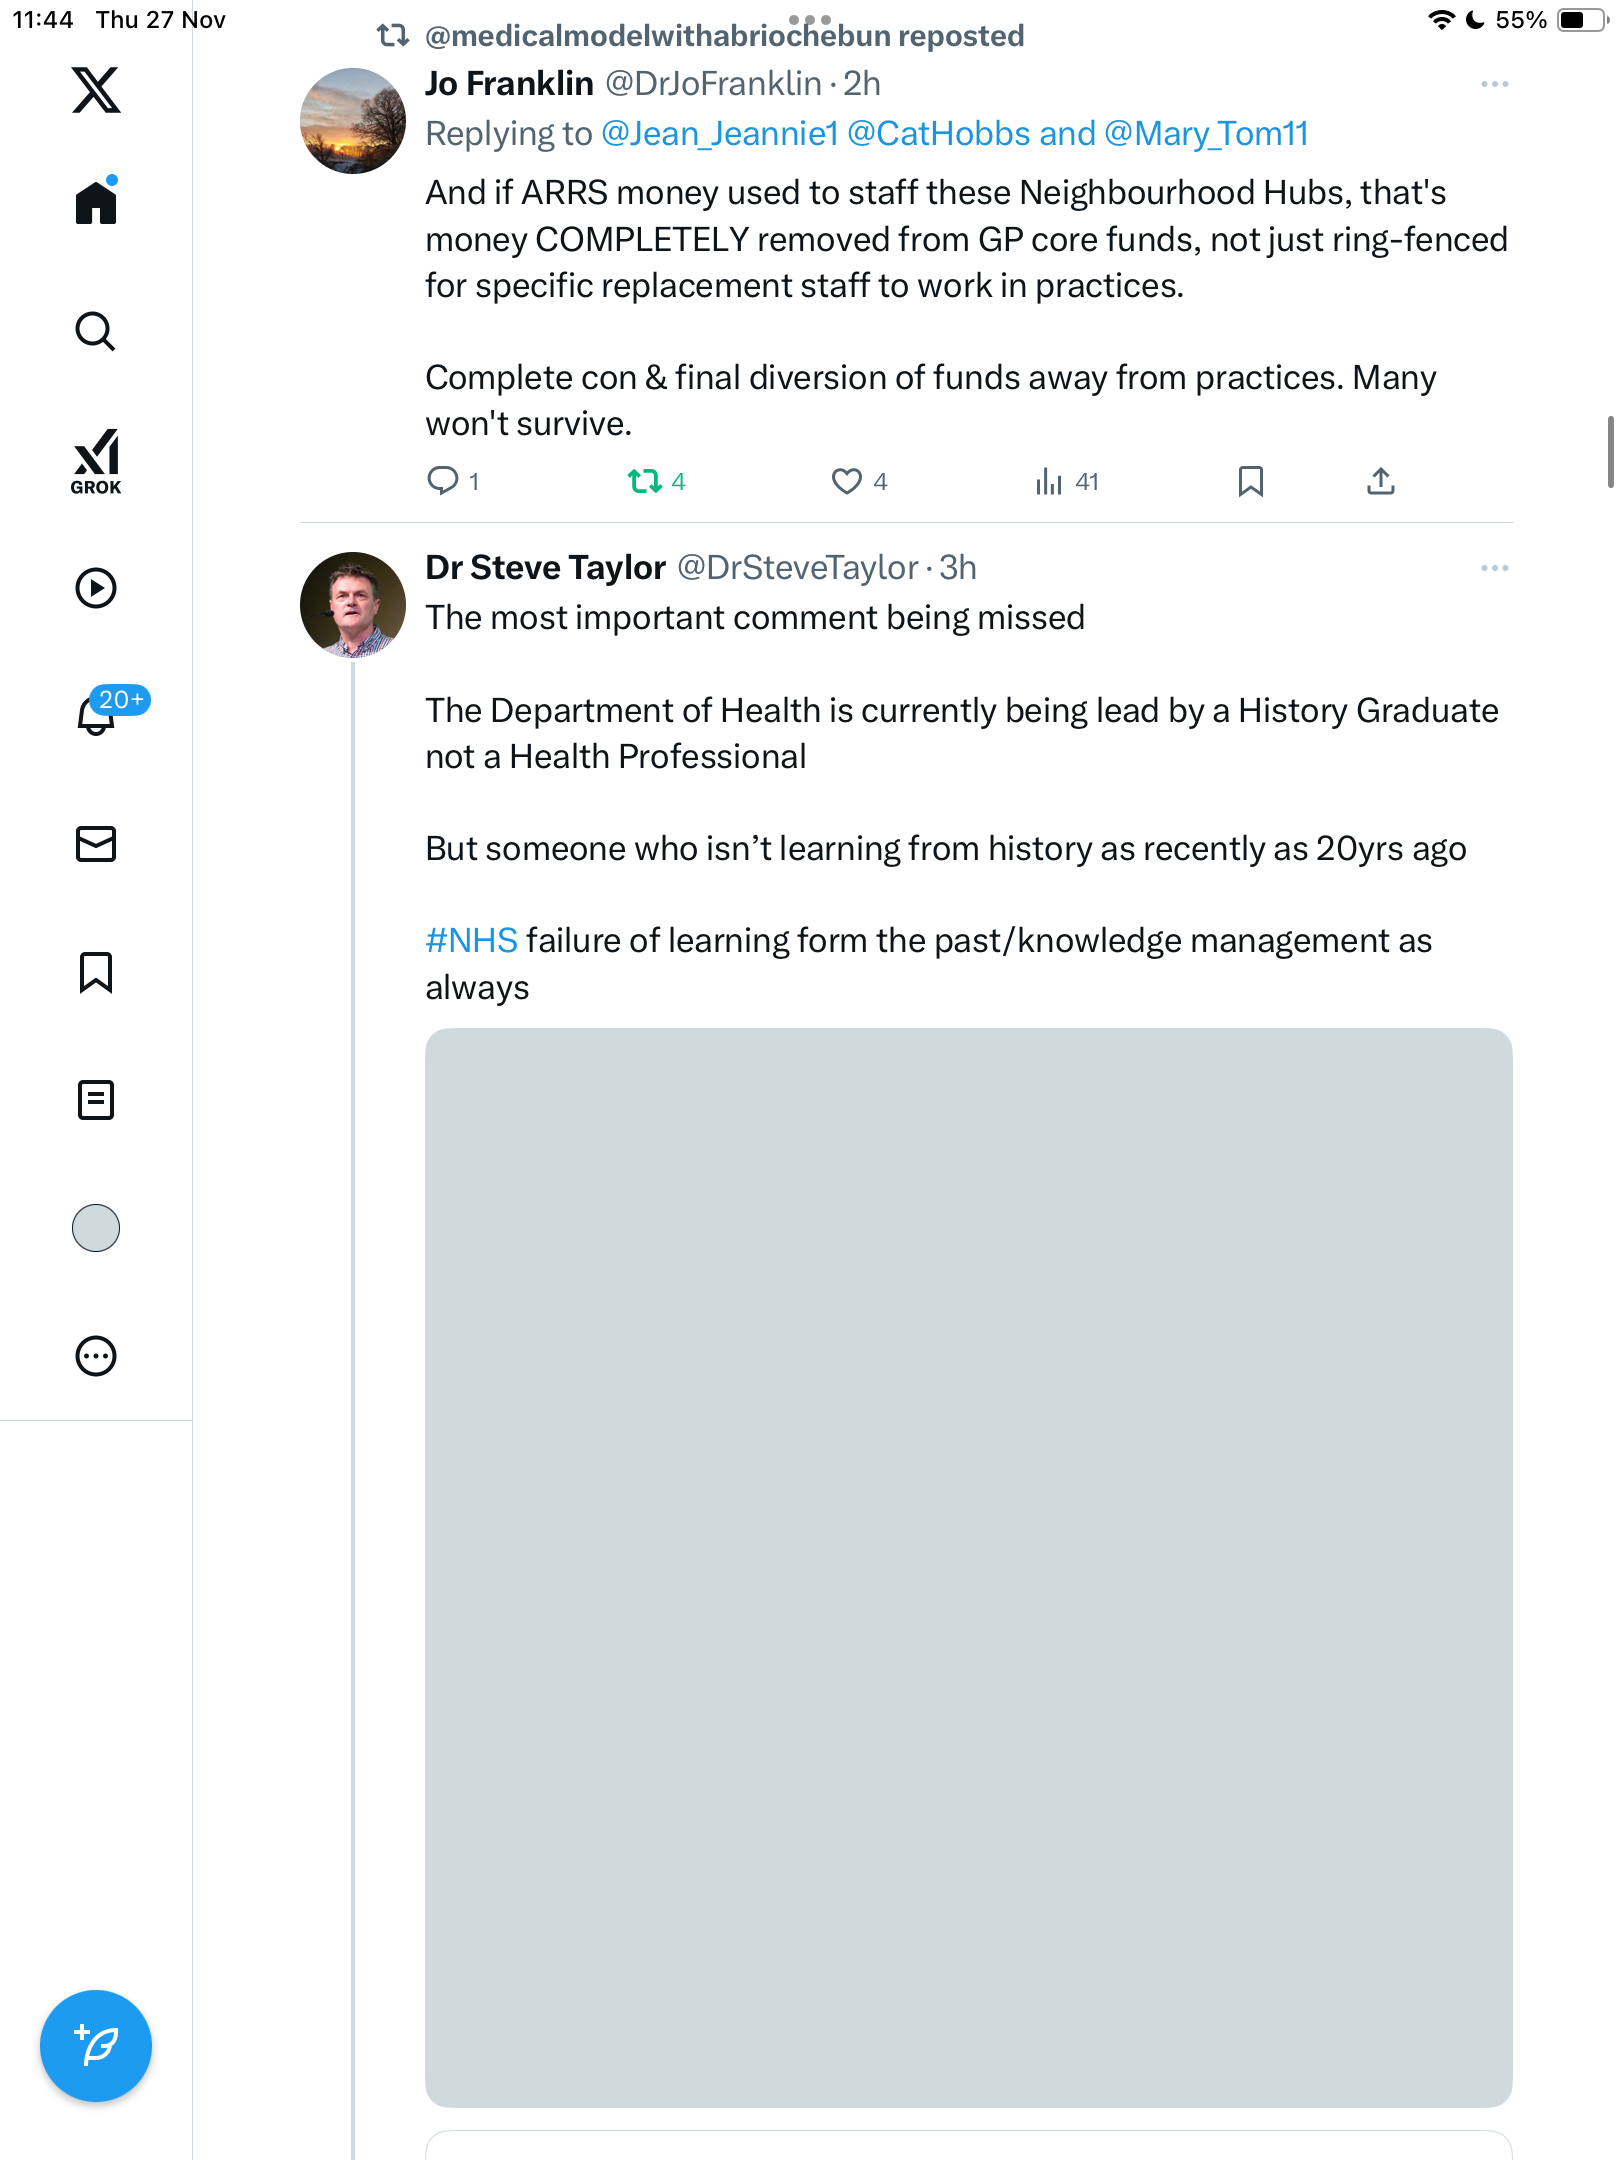Open @Jean_Jeannie1 mention link
This screenshot has height=2160, width=1620.
(x=719, y=134)
